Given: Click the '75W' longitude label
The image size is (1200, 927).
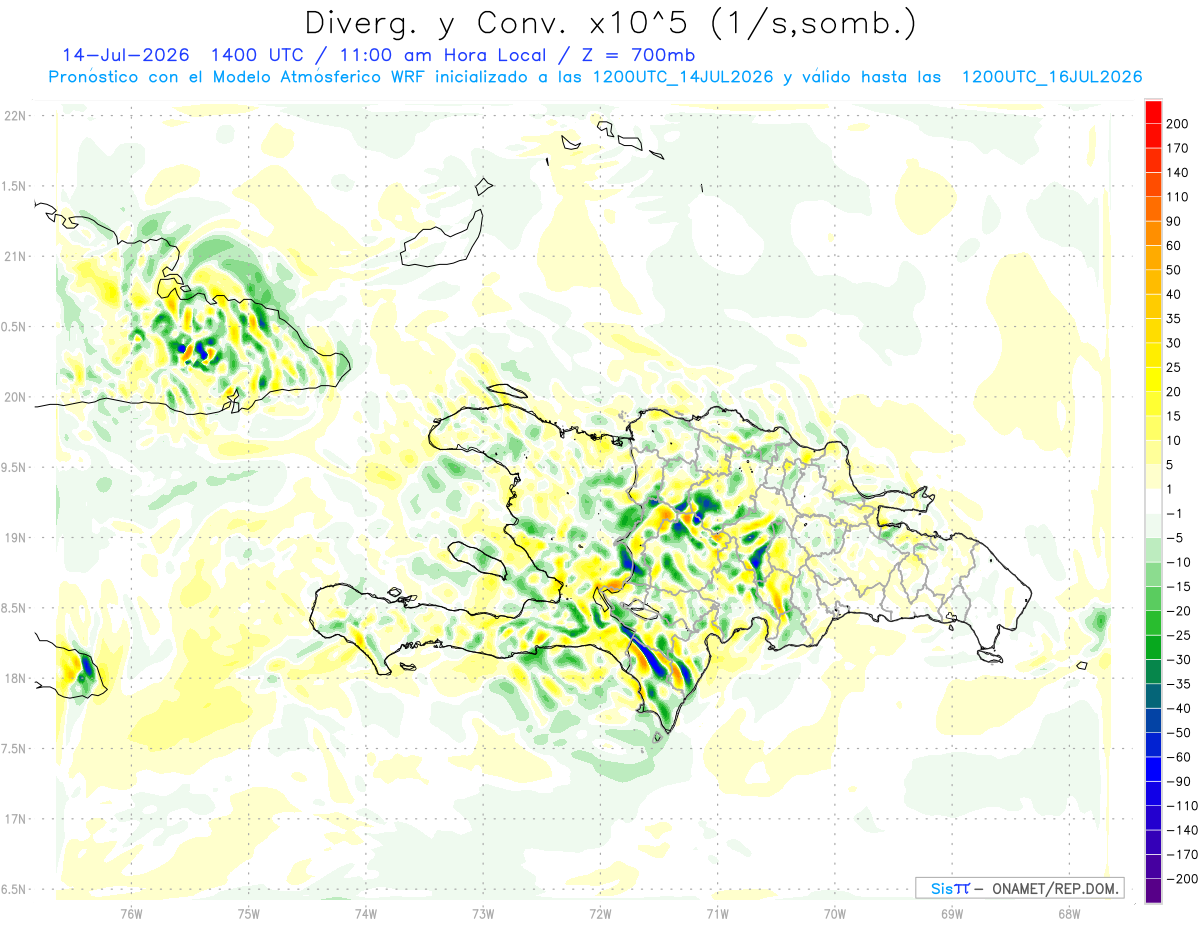Looking at the screenshot, I should coord(249,913).
